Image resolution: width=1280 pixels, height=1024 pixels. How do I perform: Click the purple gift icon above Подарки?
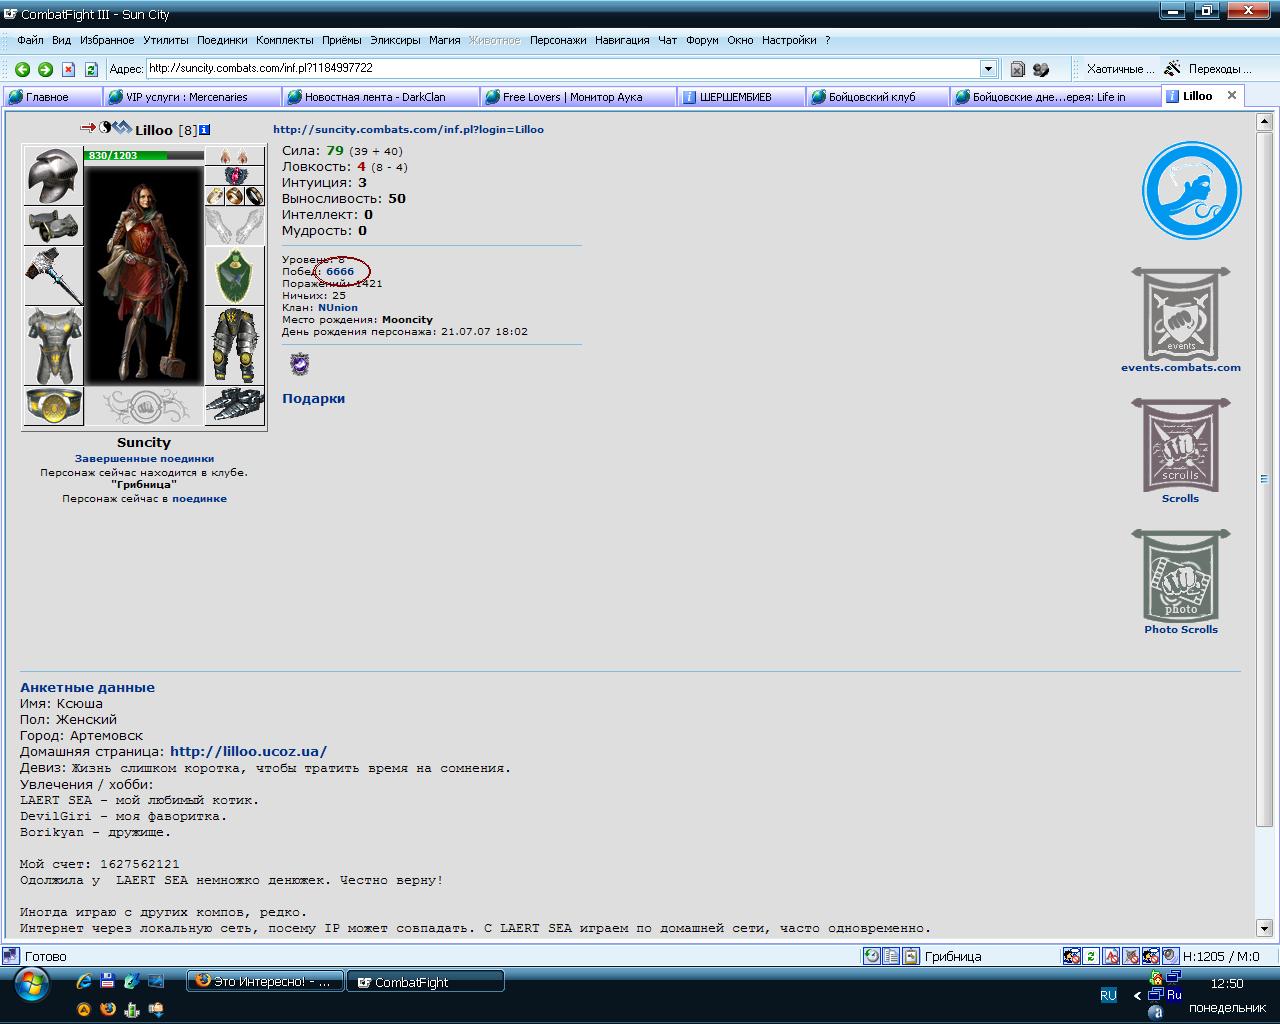[x=299, y=364]
